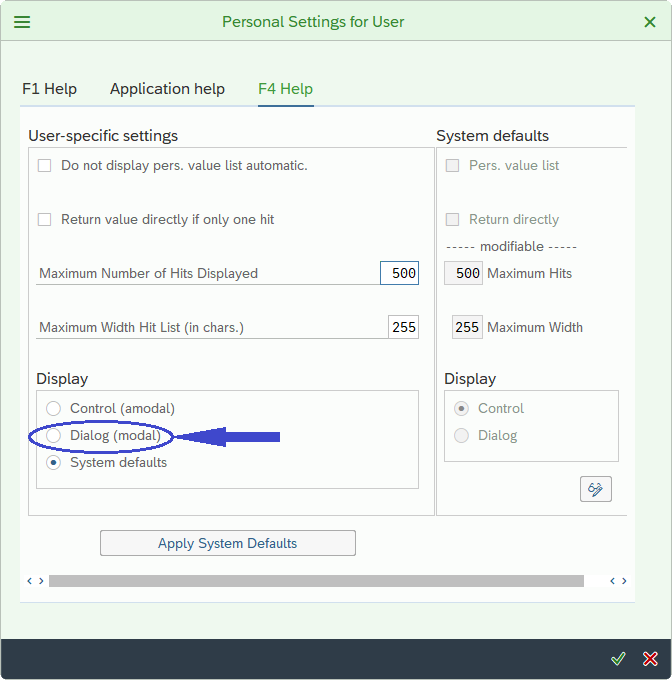The width and height of the screenshot is (672, 680).
Task: Switch to the F1 Help tab
Action: coord(49,89)
